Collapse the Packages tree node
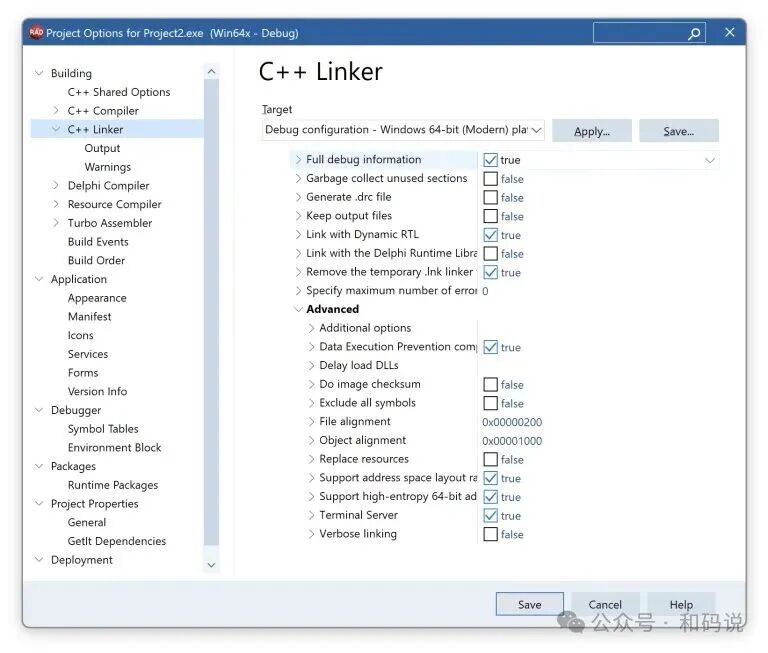Screen dimensions: 768x653 coord(39,466)
